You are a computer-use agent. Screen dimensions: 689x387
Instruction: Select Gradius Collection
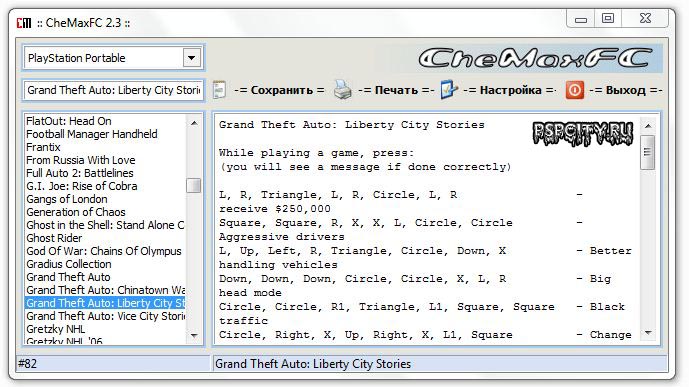point(69,264)
